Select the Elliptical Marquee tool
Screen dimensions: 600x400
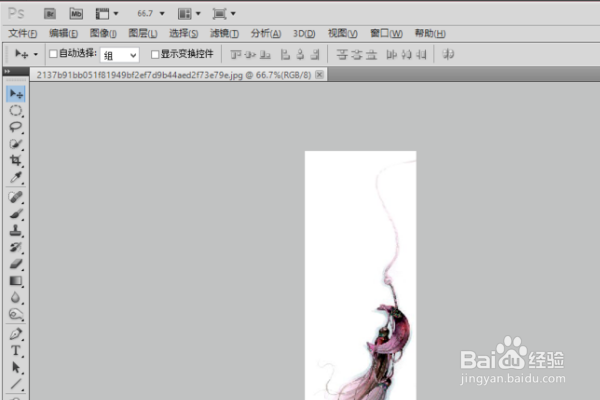pos(16,111)
